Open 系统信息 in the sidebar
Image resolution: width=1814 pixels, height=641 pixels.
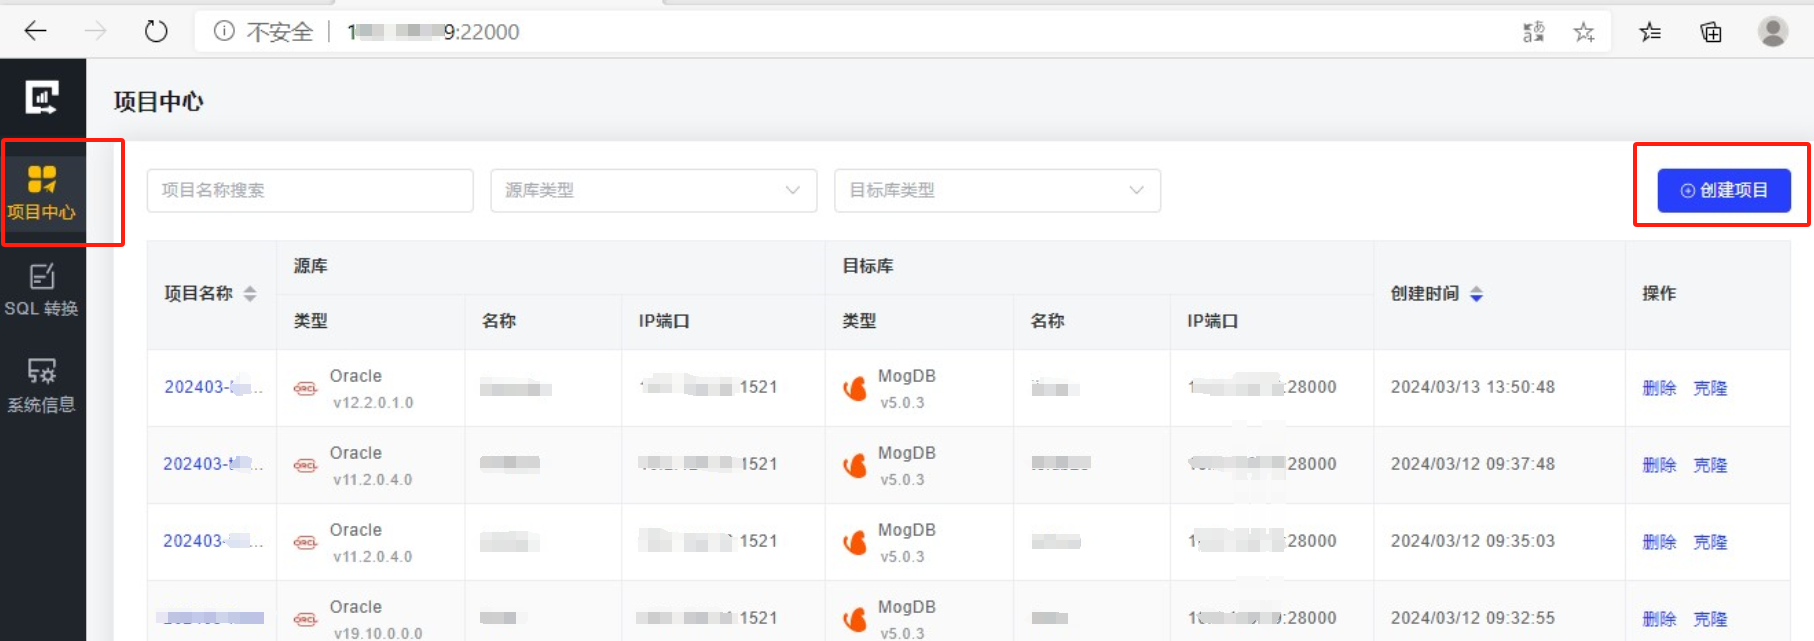pyautogui.click(x=42, y=386)
